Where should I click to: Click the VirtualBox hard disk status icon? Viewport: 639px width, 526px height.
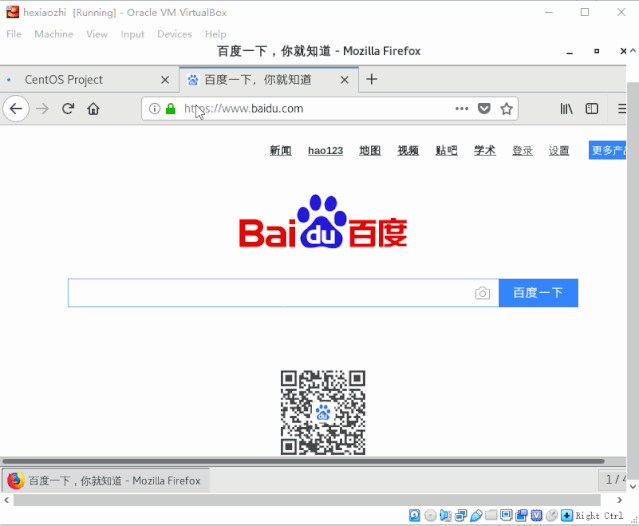[414, 515]
